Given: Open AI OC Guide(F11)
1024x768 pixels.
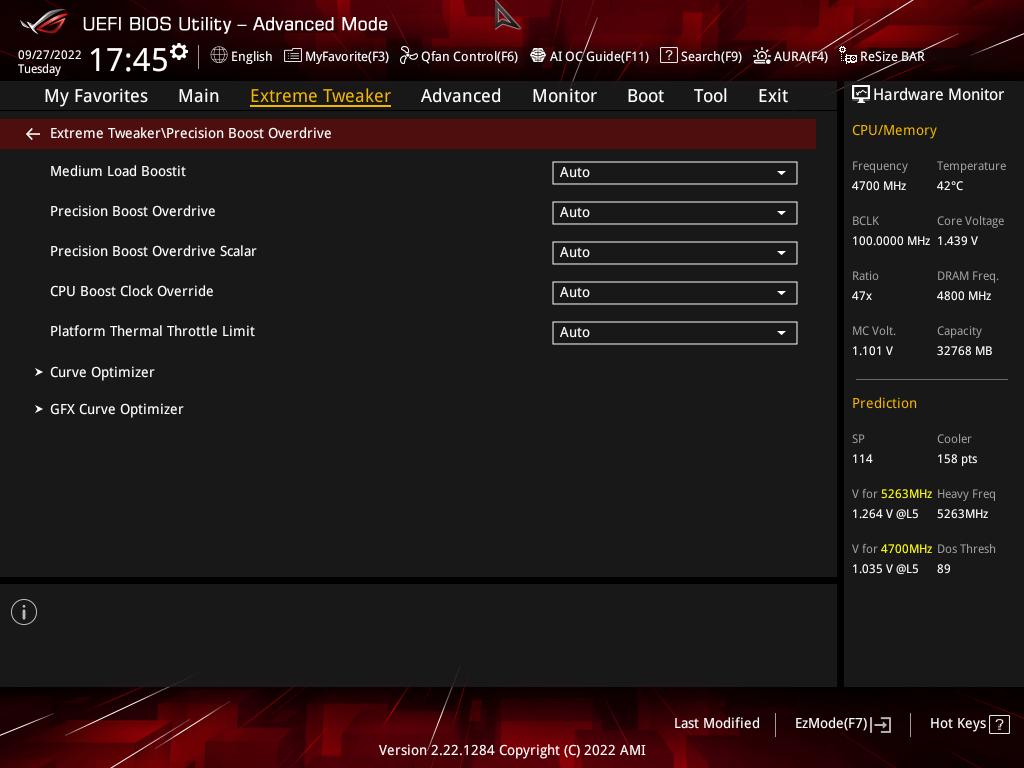Looking at the screenshot, I should tap(589, 56).
